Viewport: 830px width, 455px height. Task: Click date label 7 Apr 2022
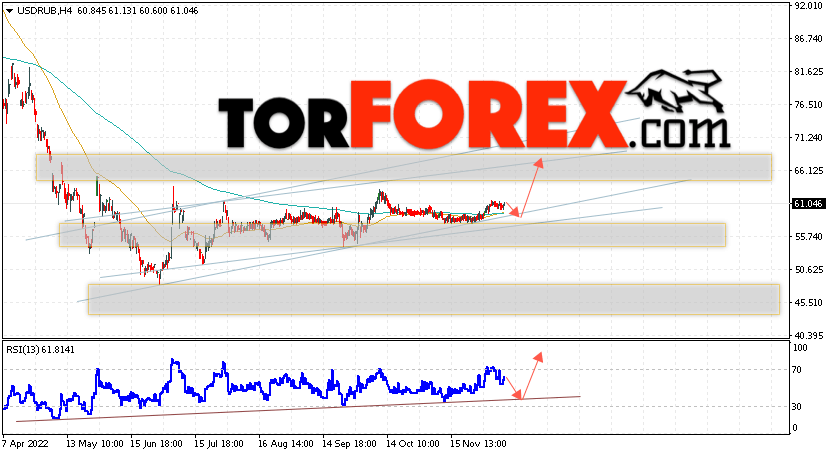(x=25, y=443)
